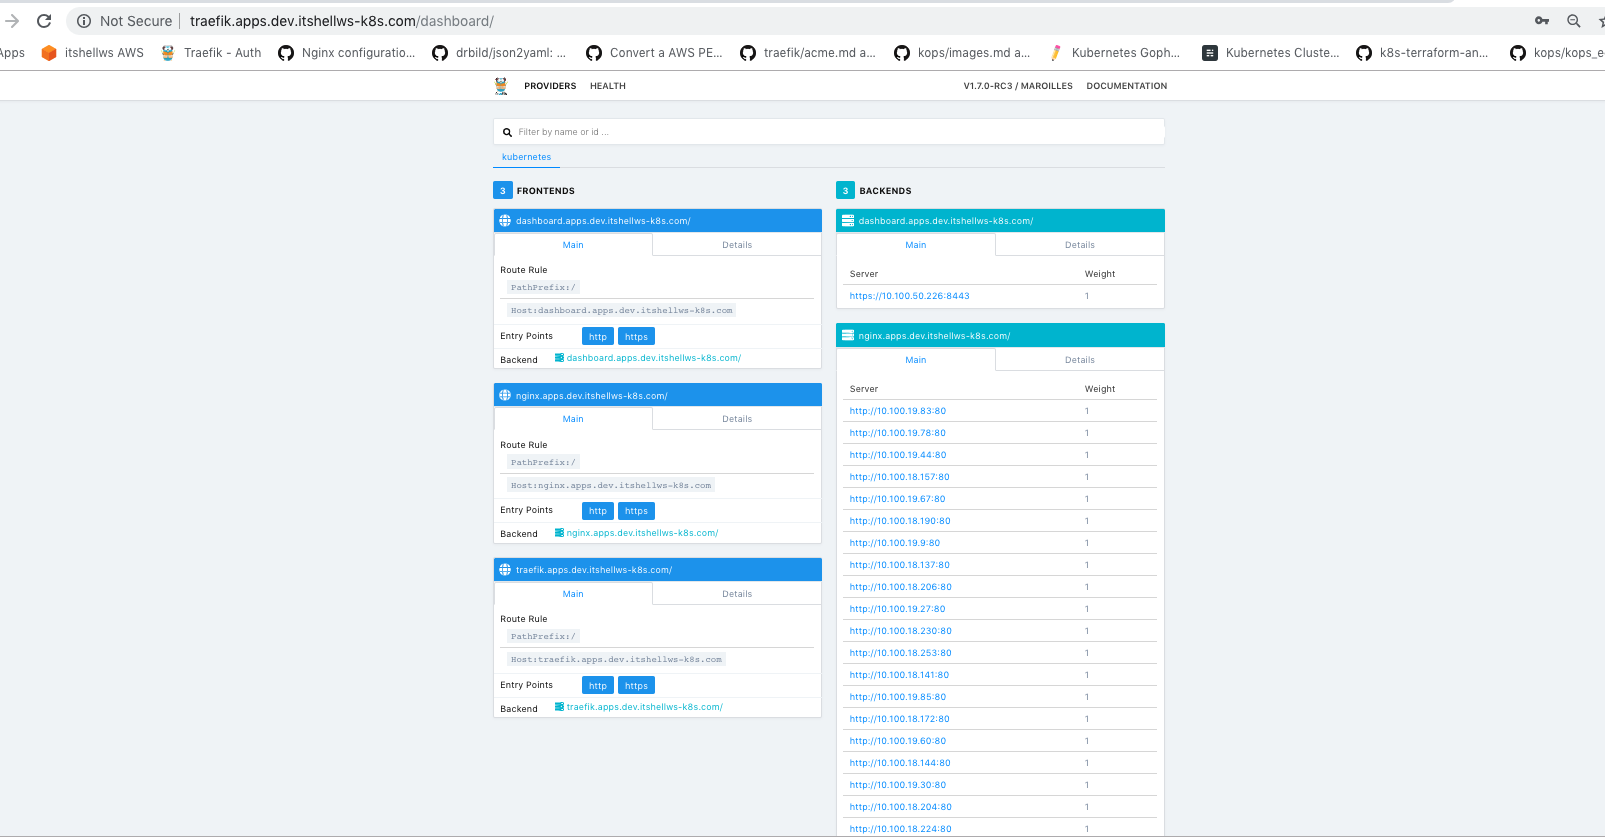Click the browser reload icon

click(44, 21)
